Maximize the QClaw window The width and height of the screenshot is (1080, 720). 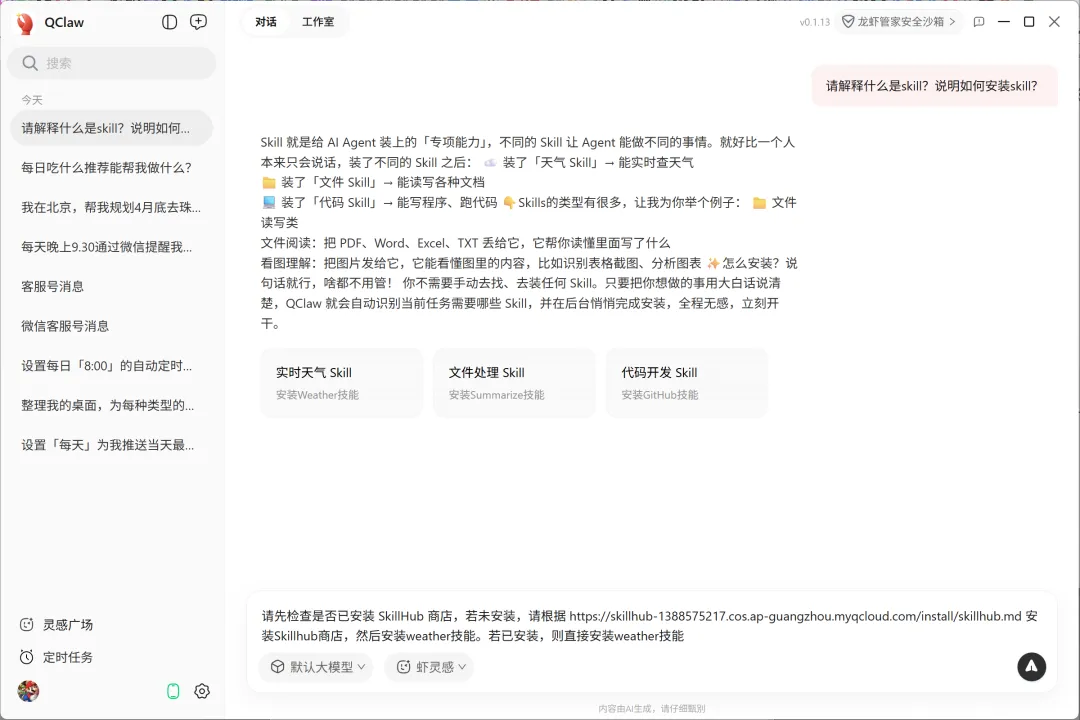pos(1029,22)
